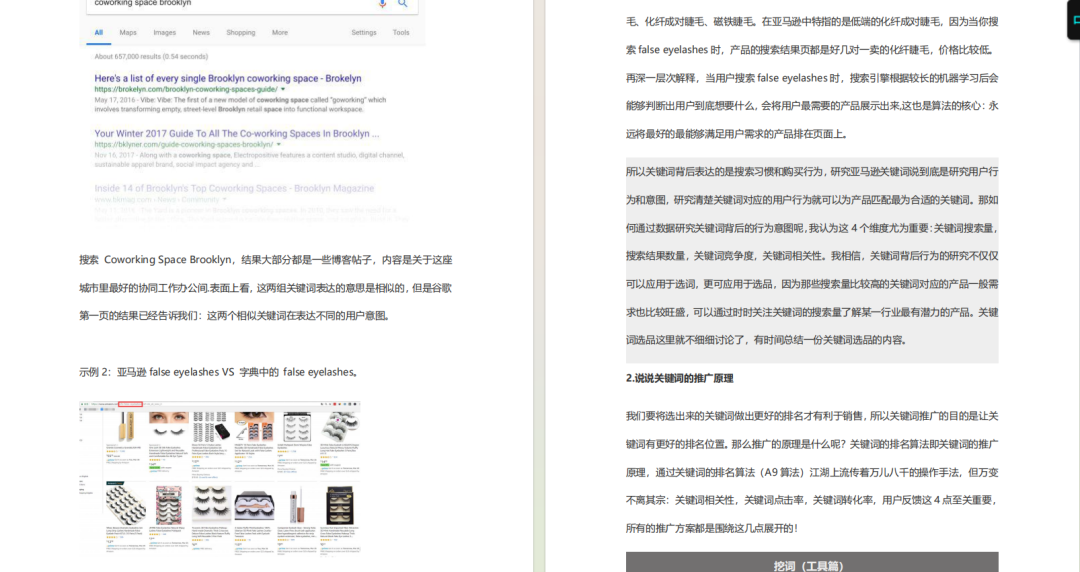Viewport: 1080px width, 572px height.
Task: Click the Amazon false eyelashes screenshot
Action: click(220, 479)
